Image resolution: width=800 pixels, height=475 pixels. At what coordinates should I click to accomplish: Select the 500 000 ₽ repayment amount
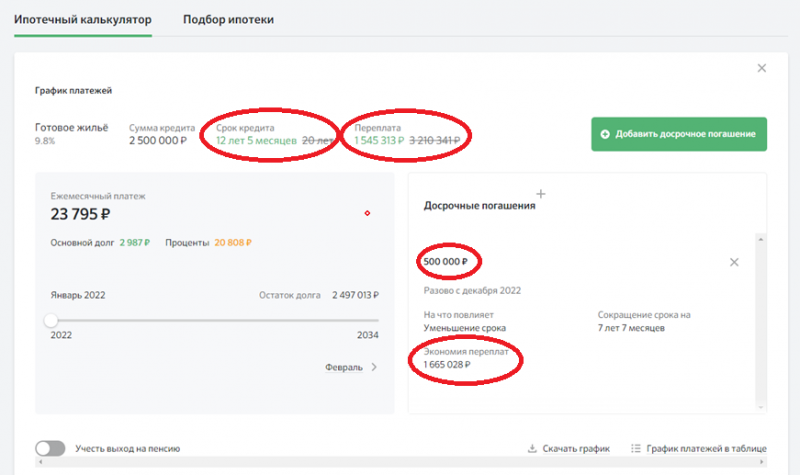coord(449,262)
